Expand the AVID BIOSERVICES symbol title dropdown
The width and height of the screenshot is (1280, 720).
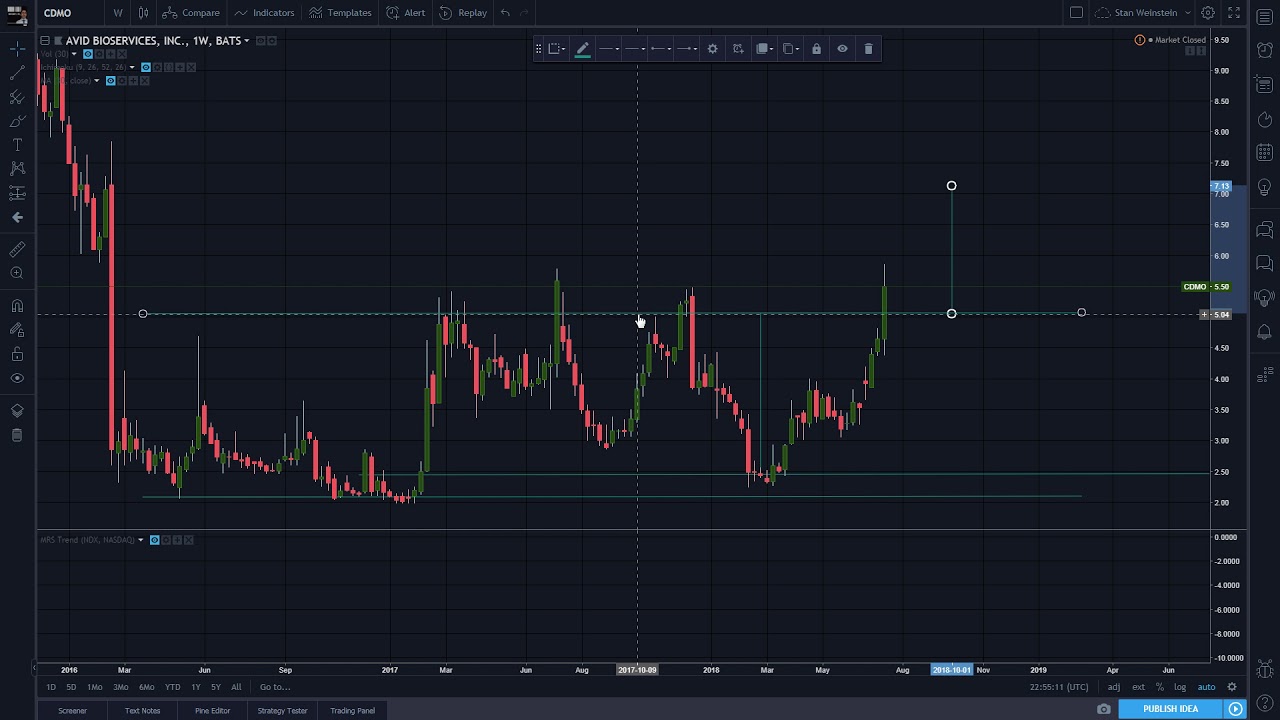(x=246, y=41)
